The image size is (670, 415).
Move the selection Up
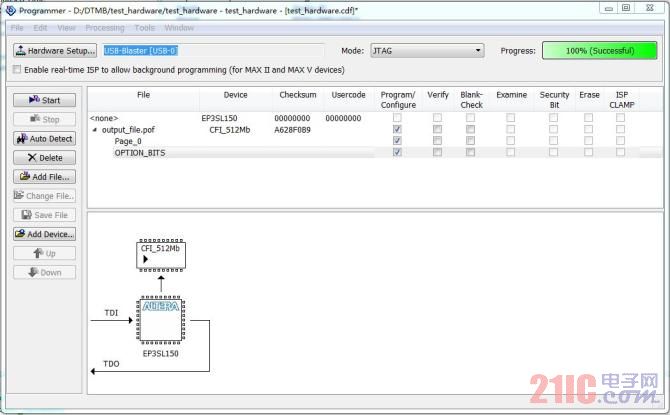pyautogui.click(x=44, y=253)
